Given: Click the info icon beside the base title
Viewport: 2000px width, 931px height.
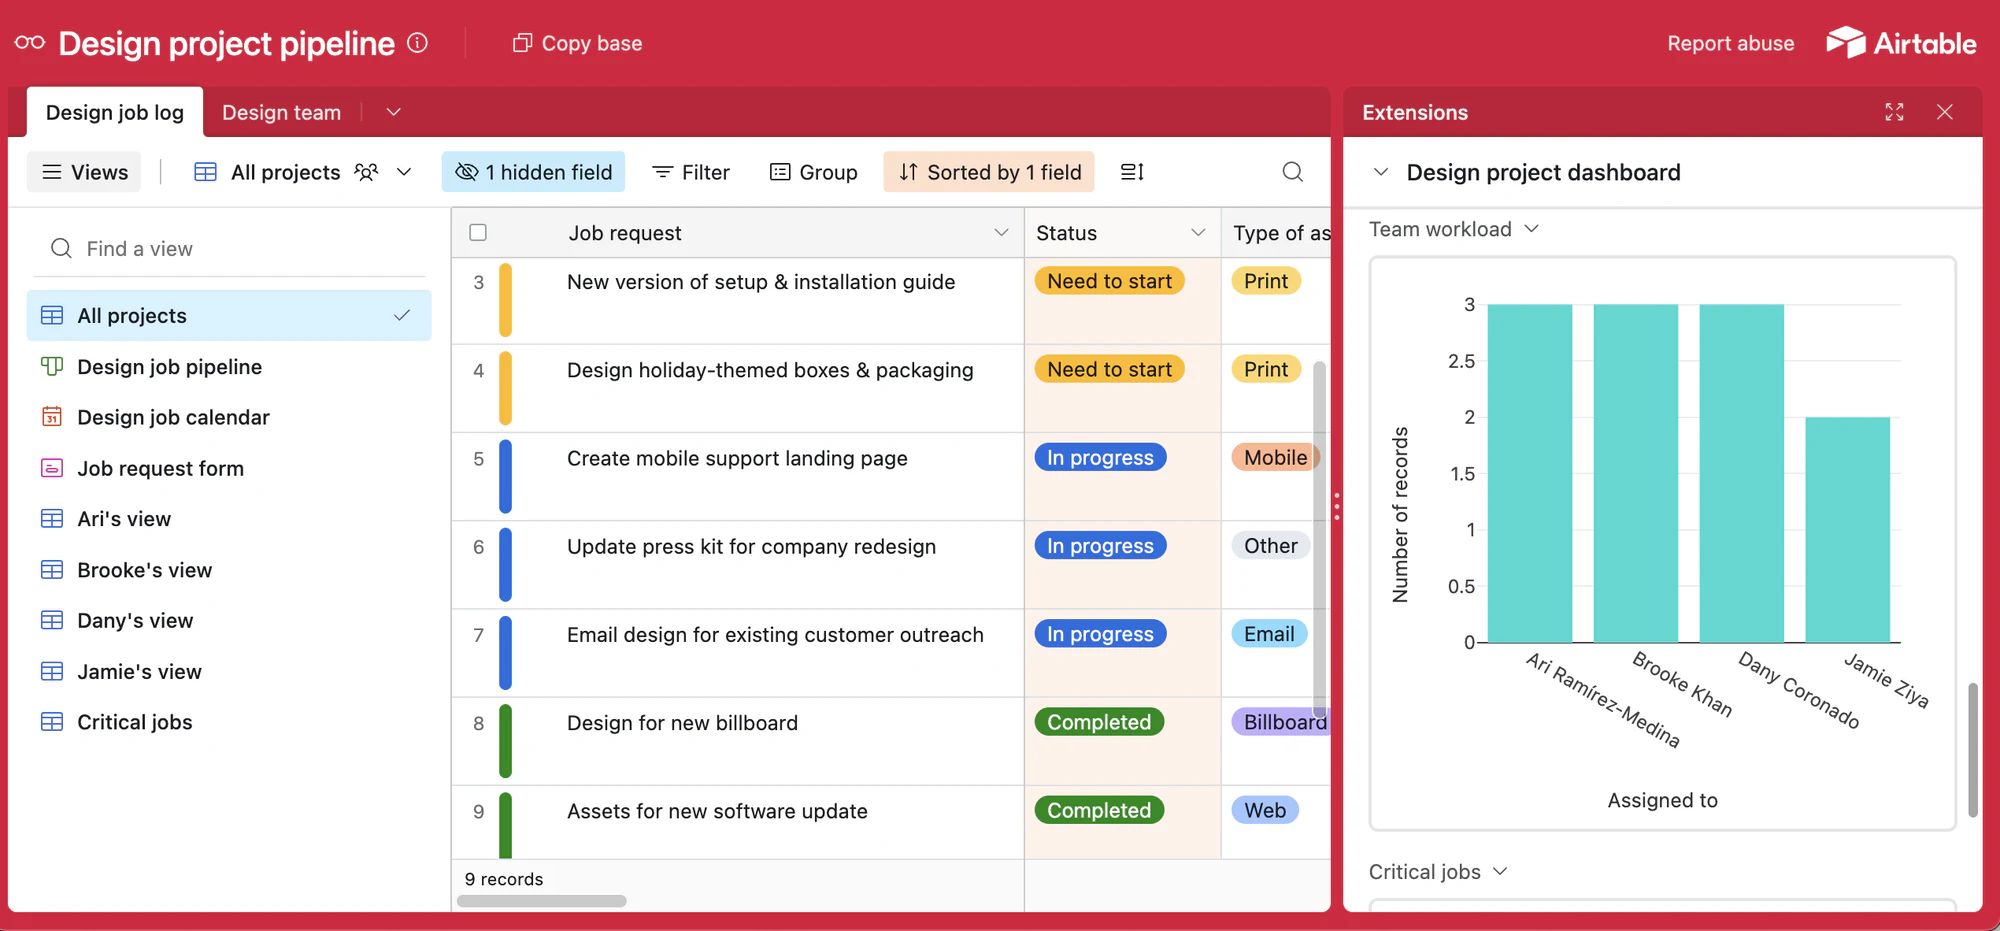Looking at the screenshot, I should coord(418,43).
